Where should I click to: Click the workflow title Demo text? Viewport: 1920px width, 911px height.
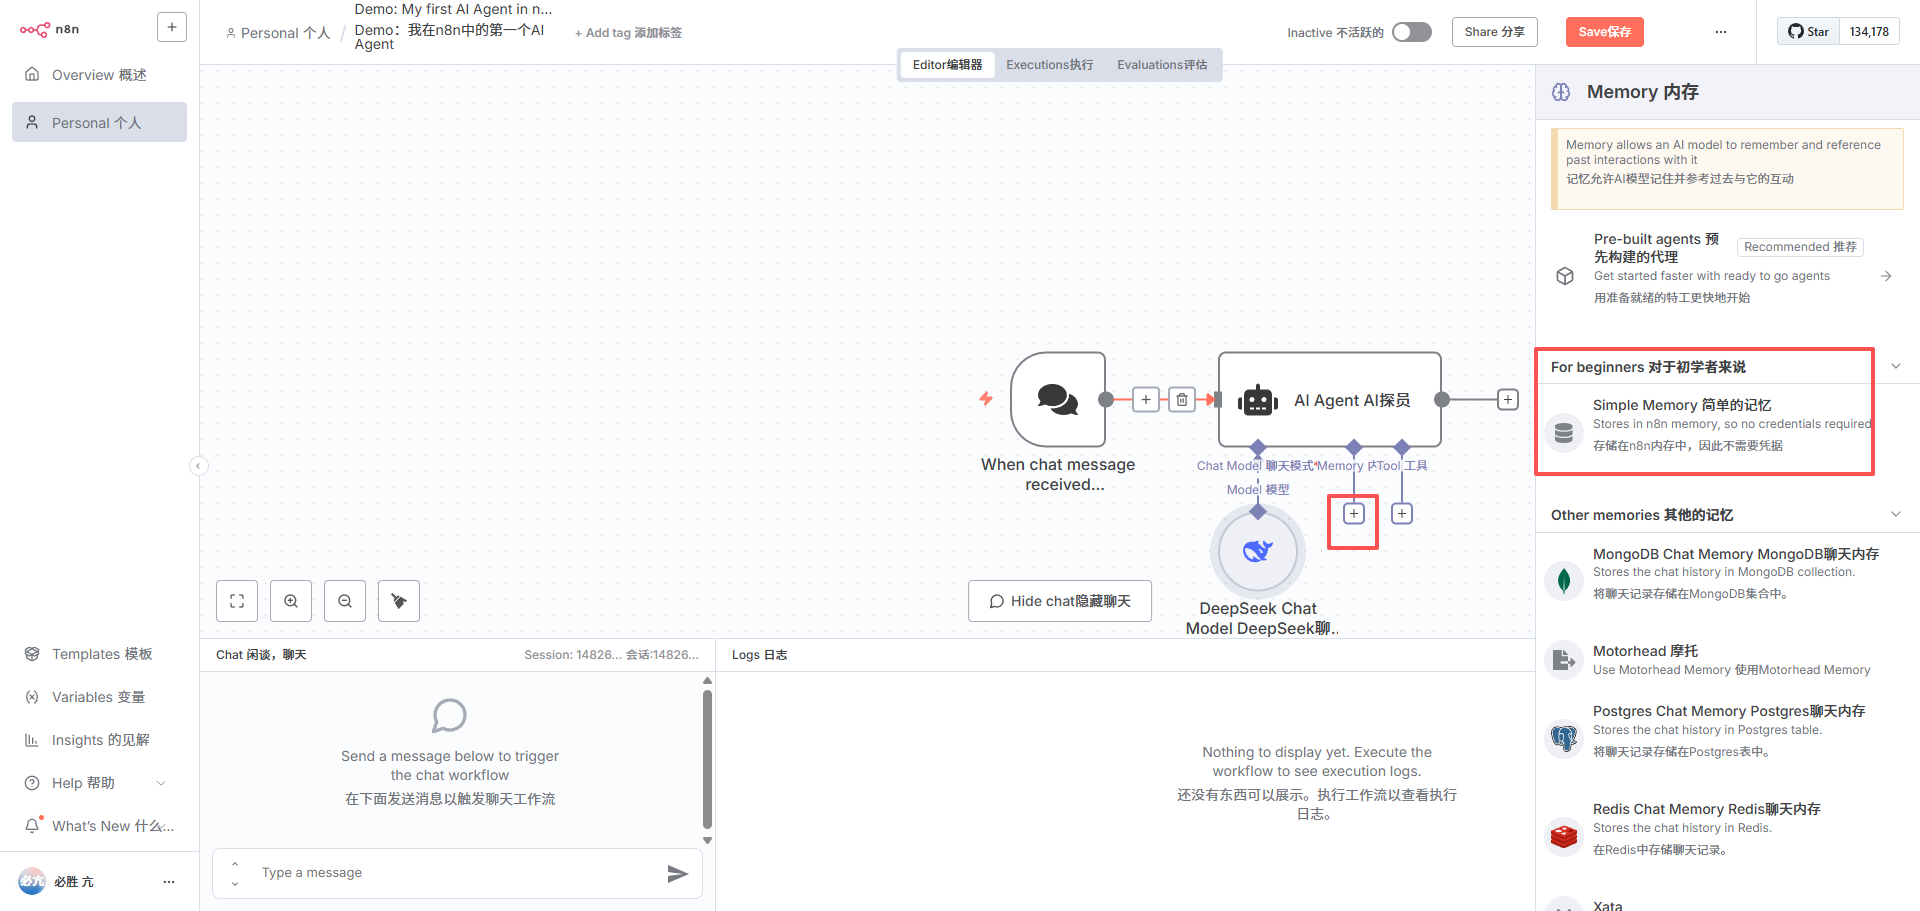(454, 27)
